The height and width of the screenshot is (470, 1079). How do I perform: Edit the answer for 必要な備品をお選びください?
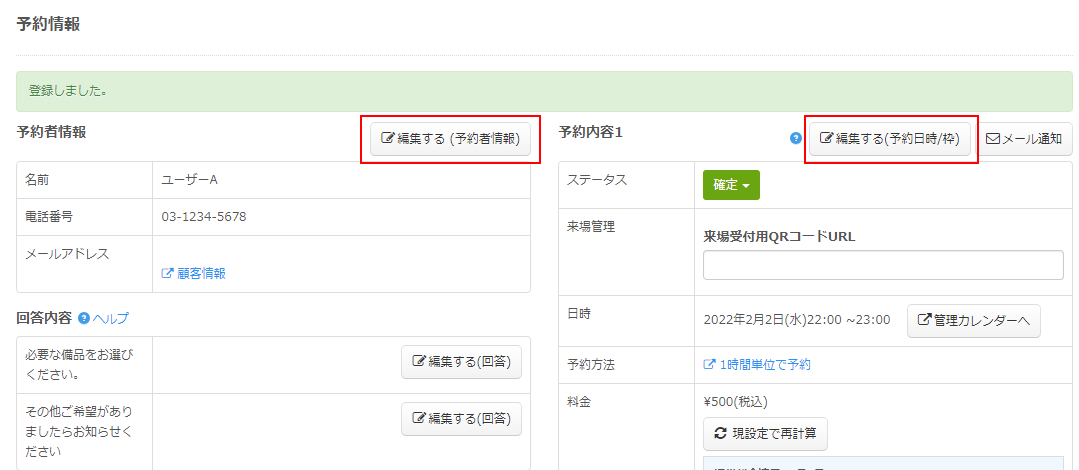[461, 363]
